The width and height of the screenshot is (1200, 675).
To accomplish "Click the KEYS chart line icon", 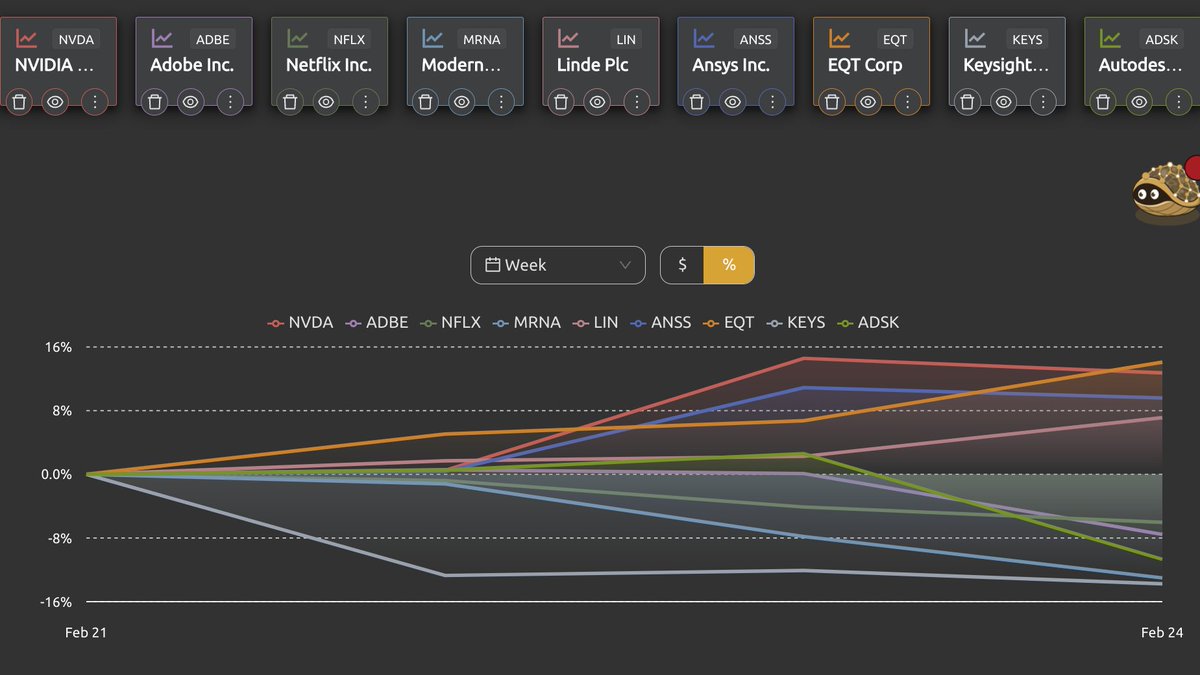I will [x=975, y=39].
